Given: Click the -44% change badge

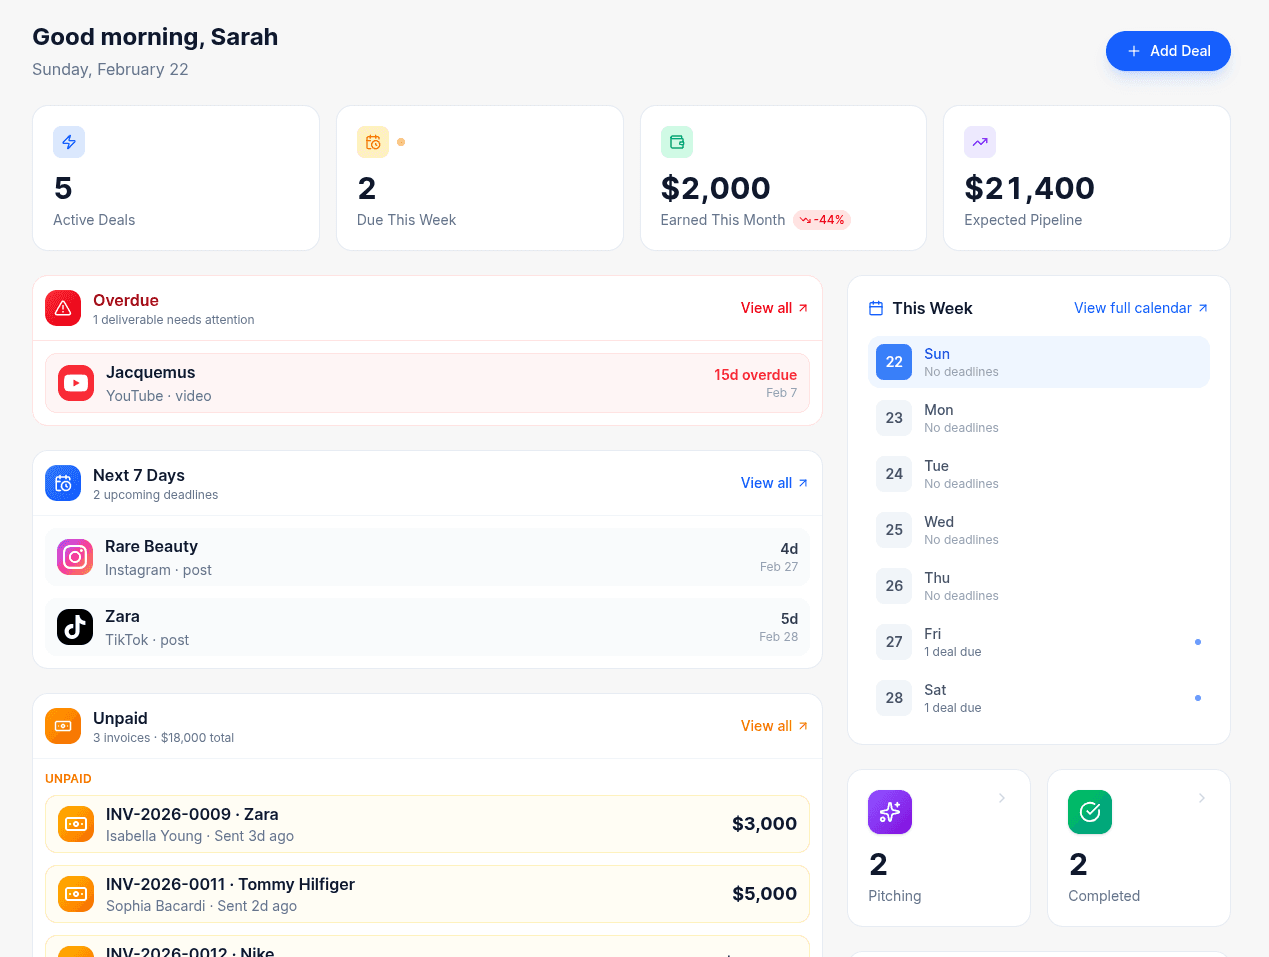Looking at the screenshot, I should (x=822, y=219).
